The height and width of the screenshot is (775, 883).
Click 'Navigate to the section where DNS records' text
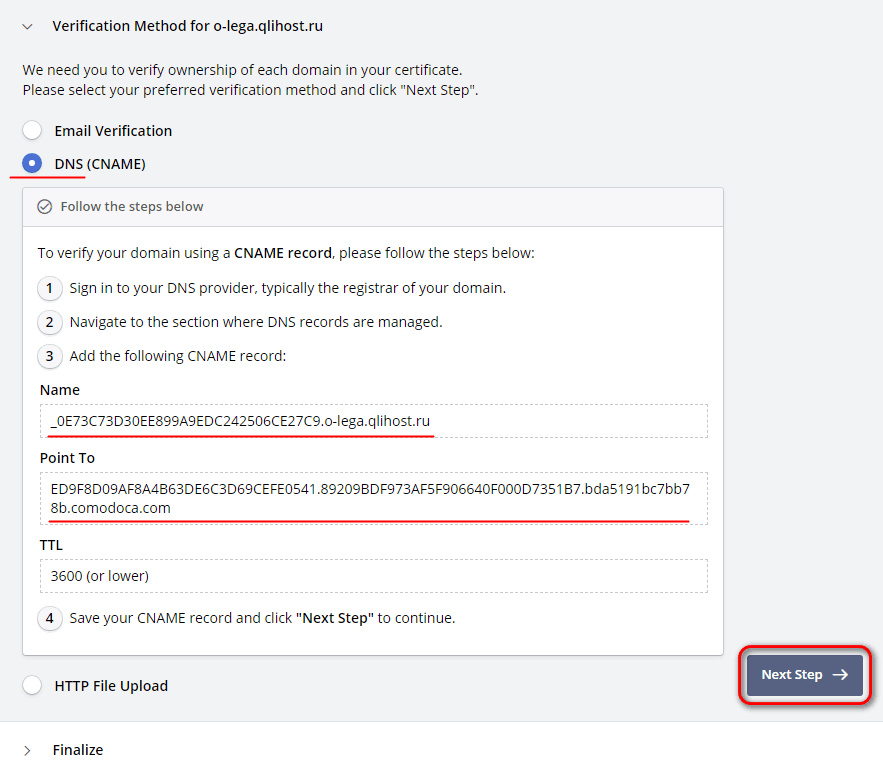point(256,322)
